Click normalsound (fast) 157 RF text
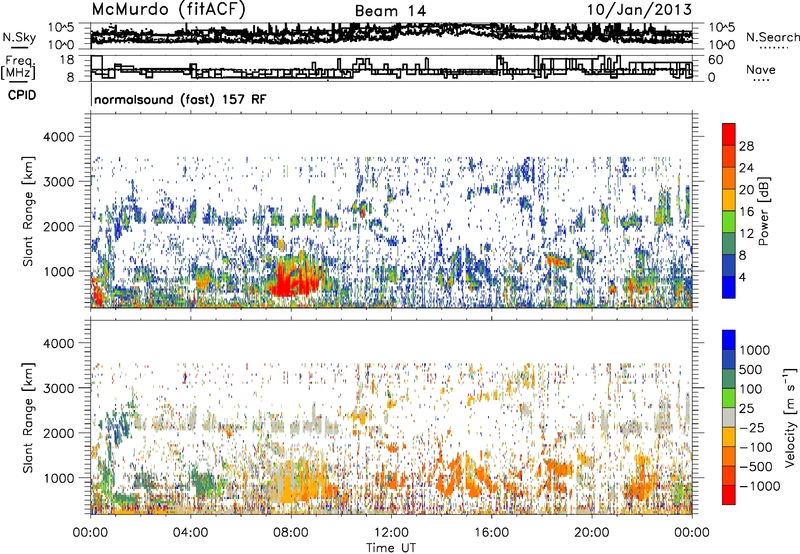This screenshot has width=800, height=554. pyautogui.click(x=180, y=99)
